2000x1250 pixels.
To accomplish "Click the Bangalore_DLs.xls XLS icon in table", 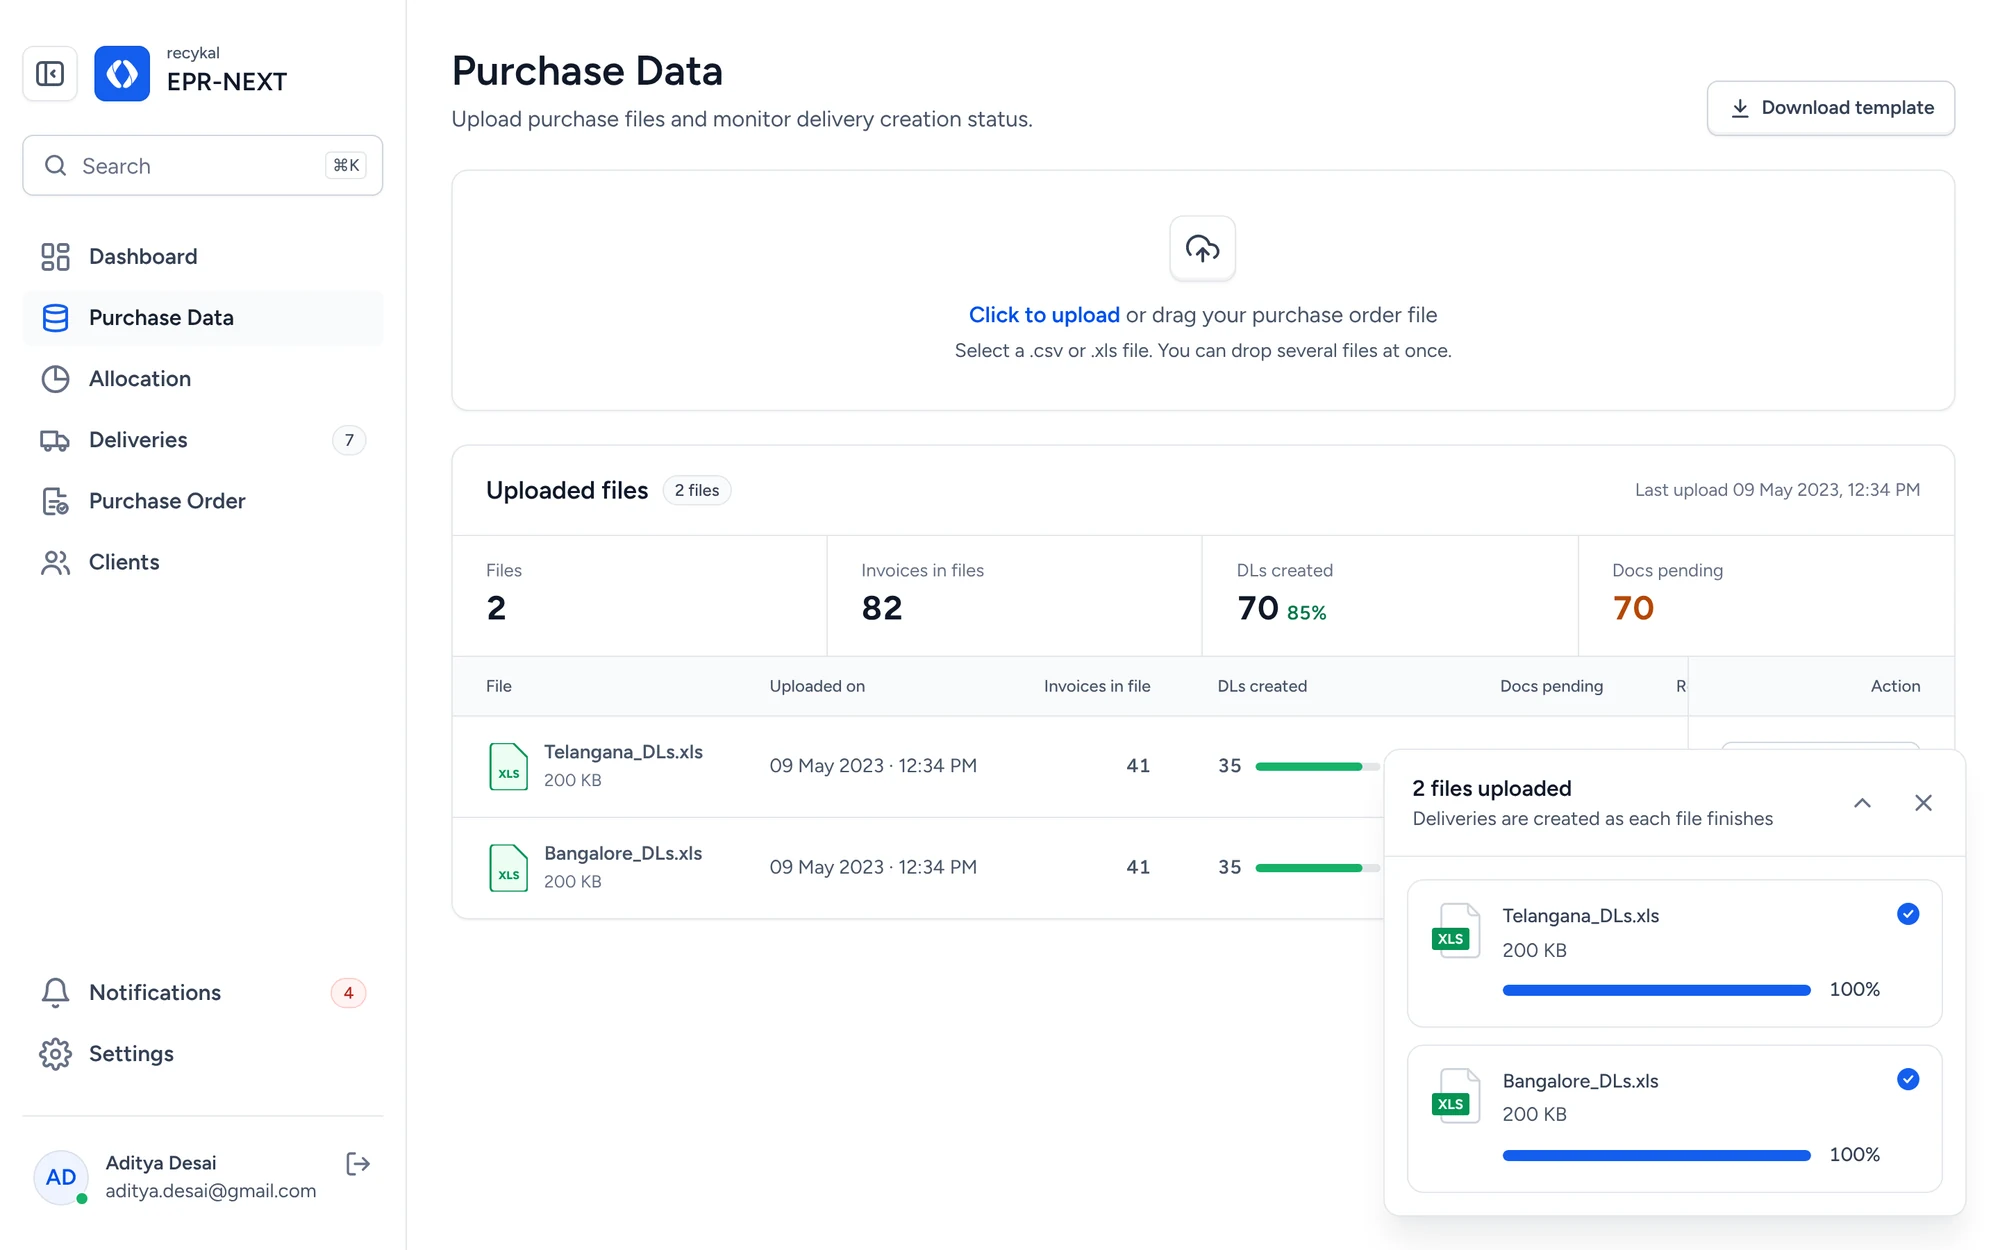I will (x=508, y=867).
